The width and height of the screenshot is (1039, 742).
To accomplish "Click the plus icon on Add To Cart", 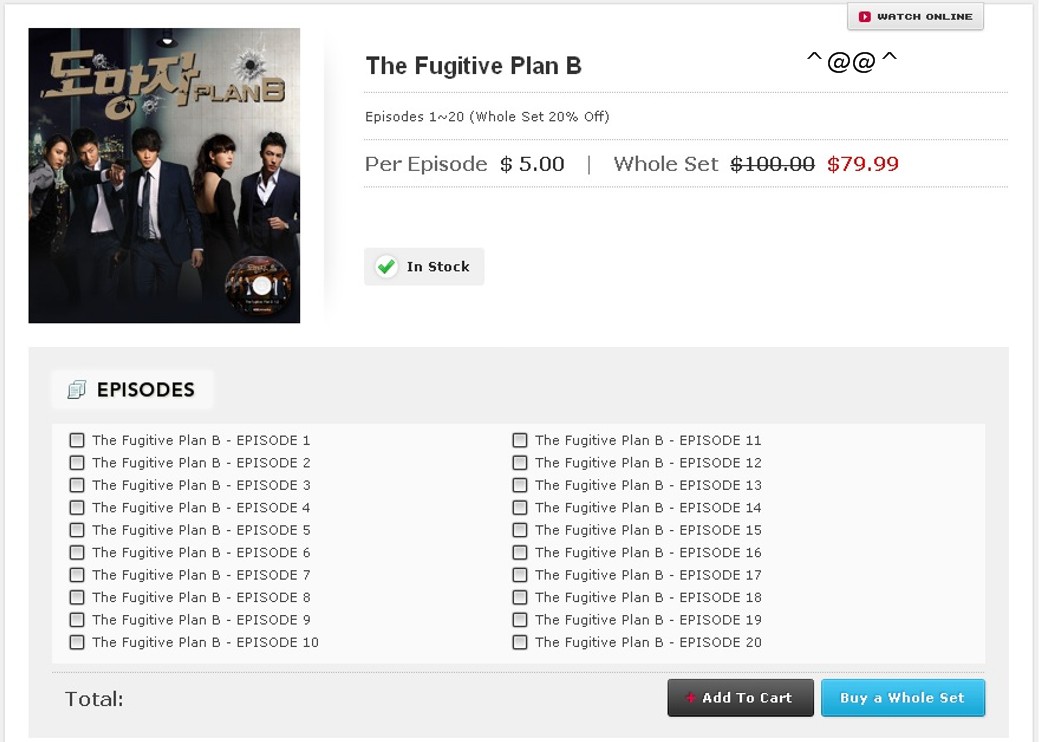I will pos(690,698).
